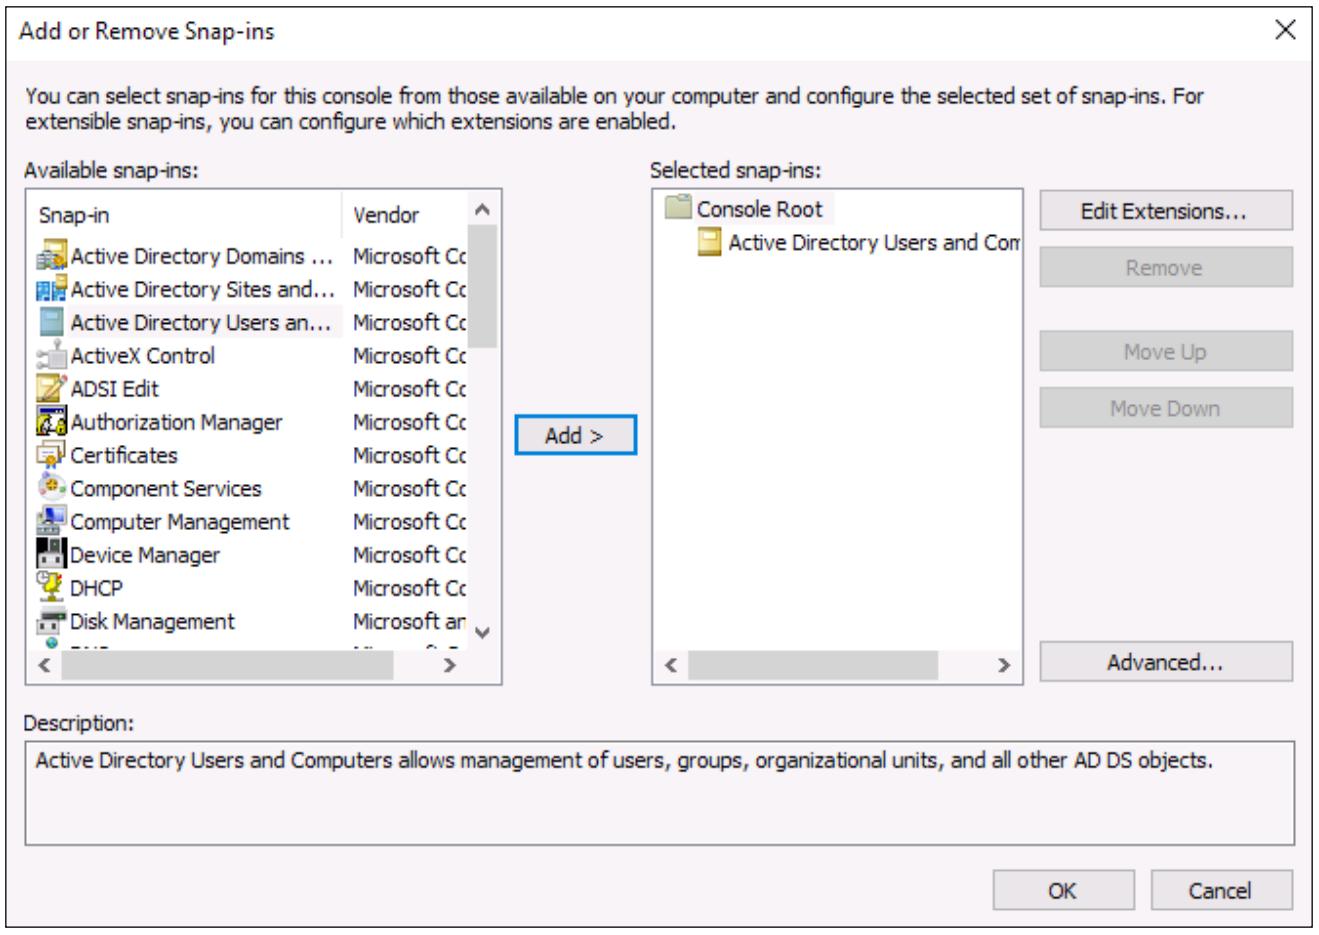
Task: Click the Component Services icon
Action: pyautogui.click(x=51, y=488)
